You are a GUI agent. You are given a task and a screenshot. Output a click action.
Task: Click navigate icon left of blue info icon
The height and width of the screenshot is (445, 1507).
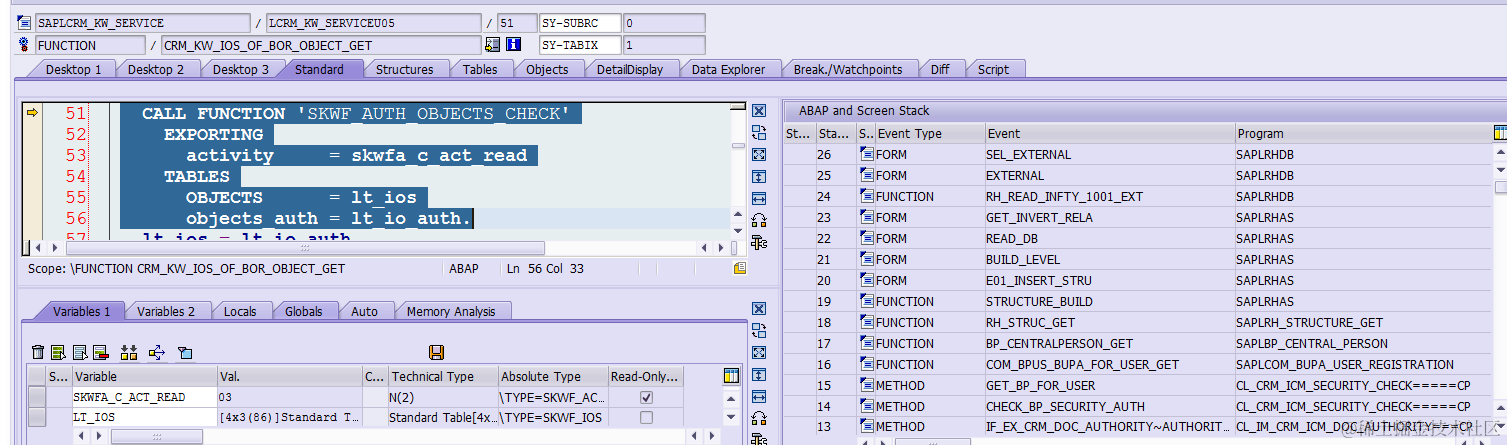click(492, 45)
